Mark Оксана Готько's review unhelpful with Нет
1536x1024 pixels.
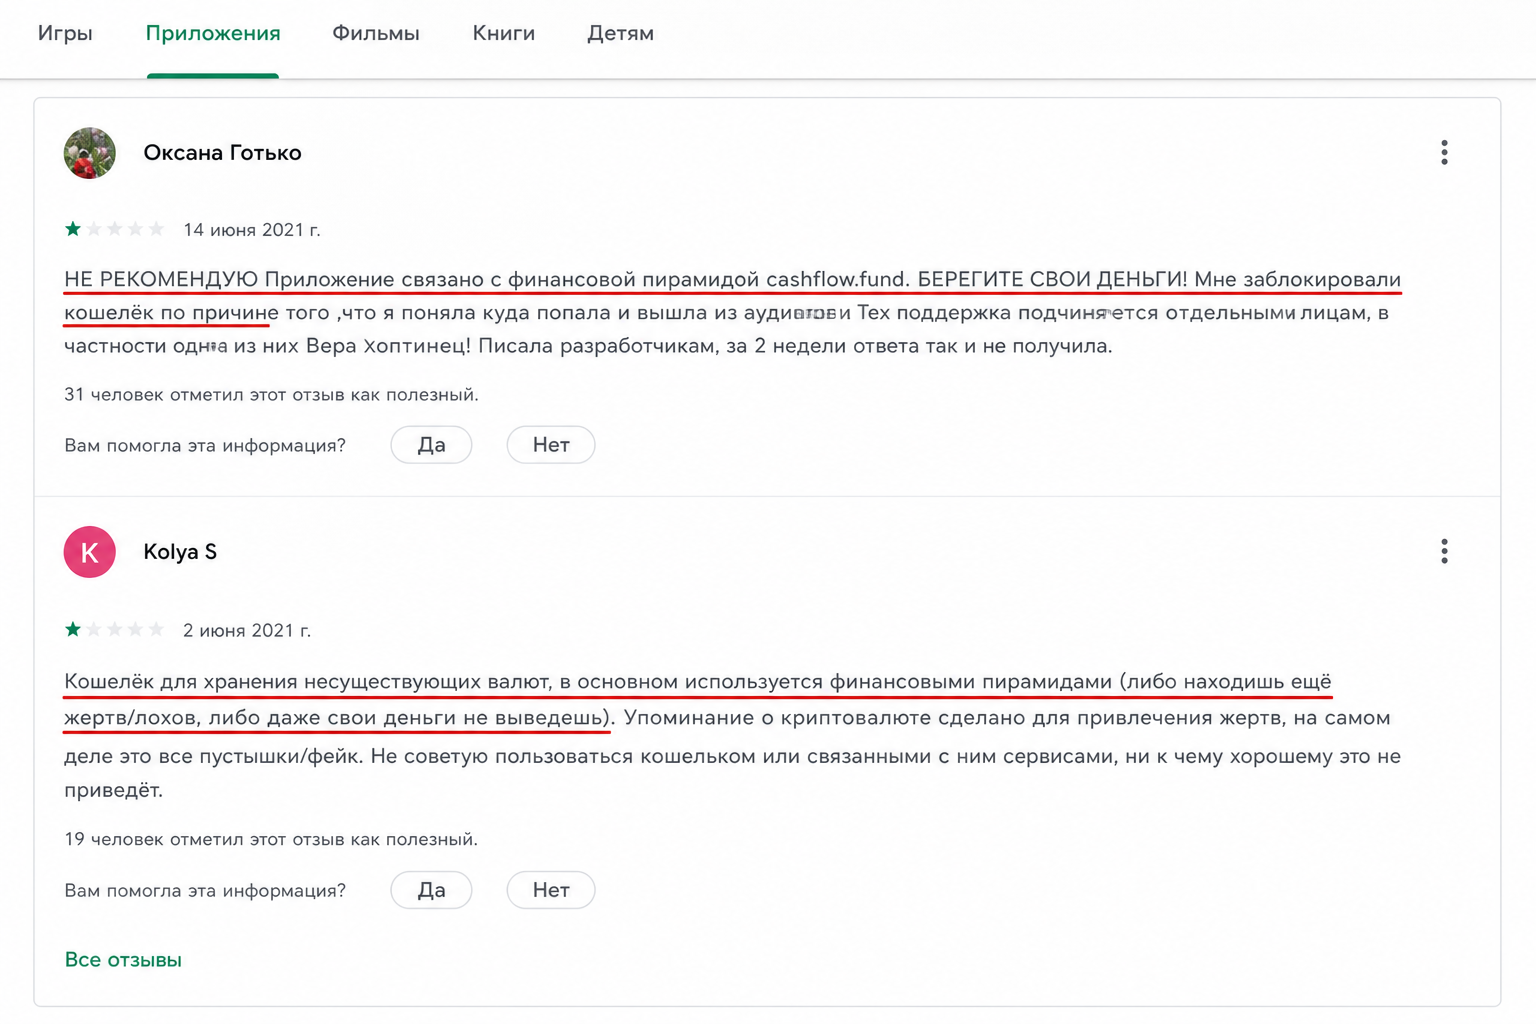(551, 445)
